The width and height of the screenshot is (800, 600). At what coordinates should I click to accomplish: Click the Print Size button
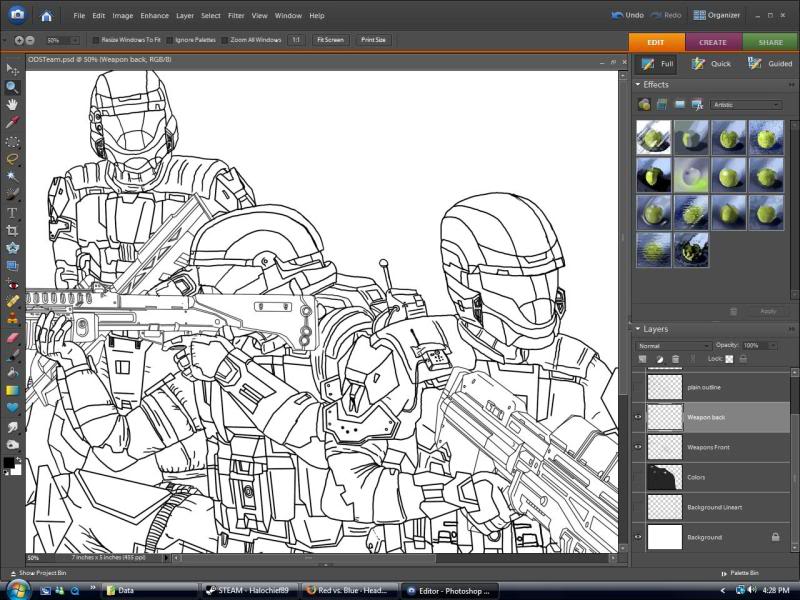[373, 40]
